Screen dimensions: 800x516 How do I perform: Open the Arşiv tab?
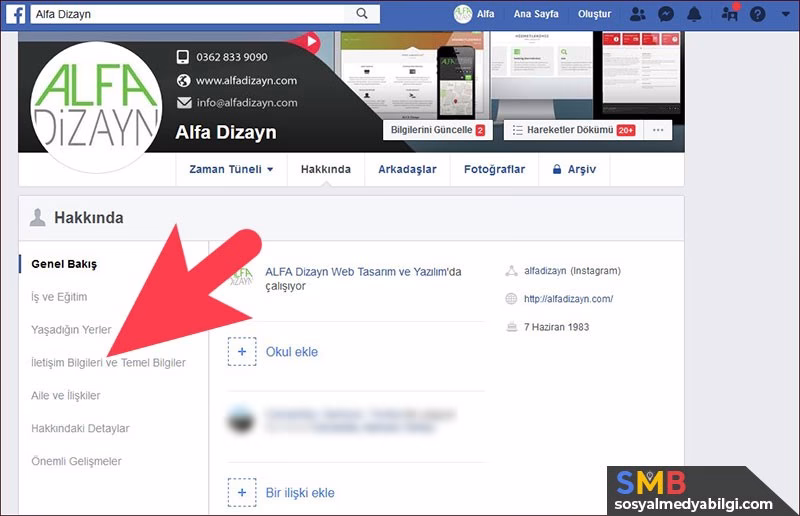point(574,169)
